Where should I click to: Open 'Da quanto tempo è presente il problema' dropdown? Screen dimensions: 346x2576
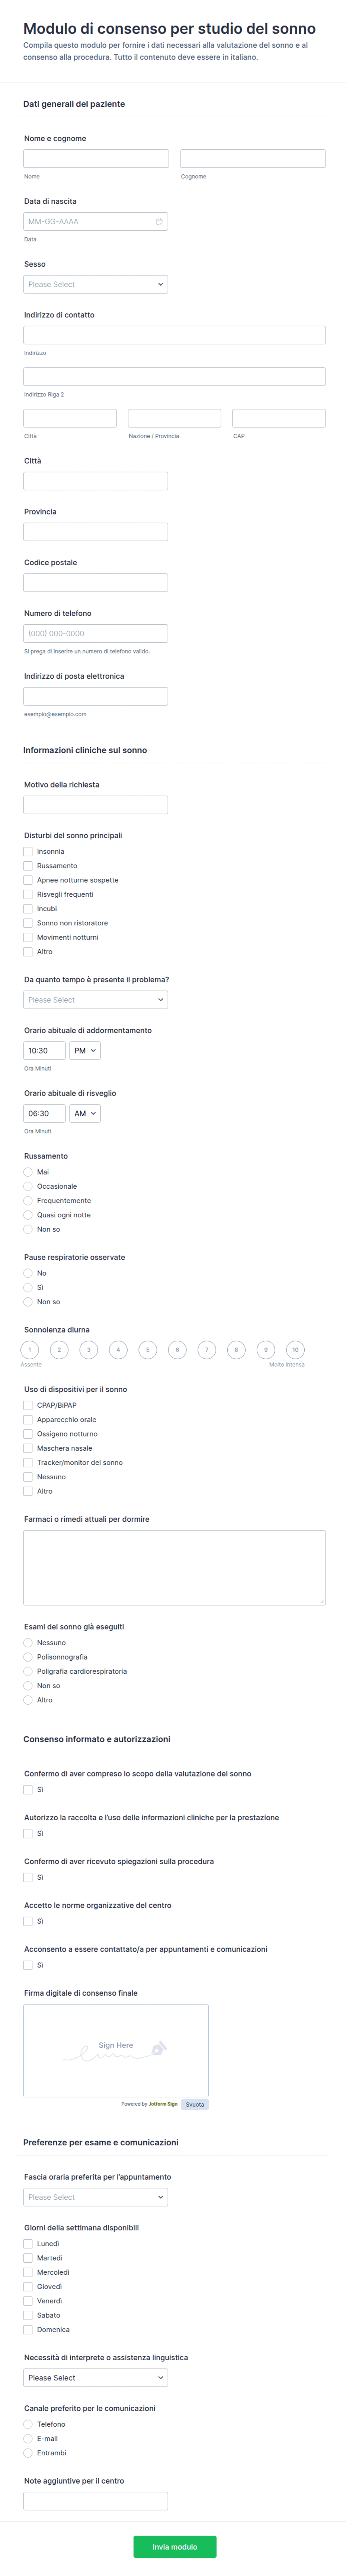point(95,1000)
